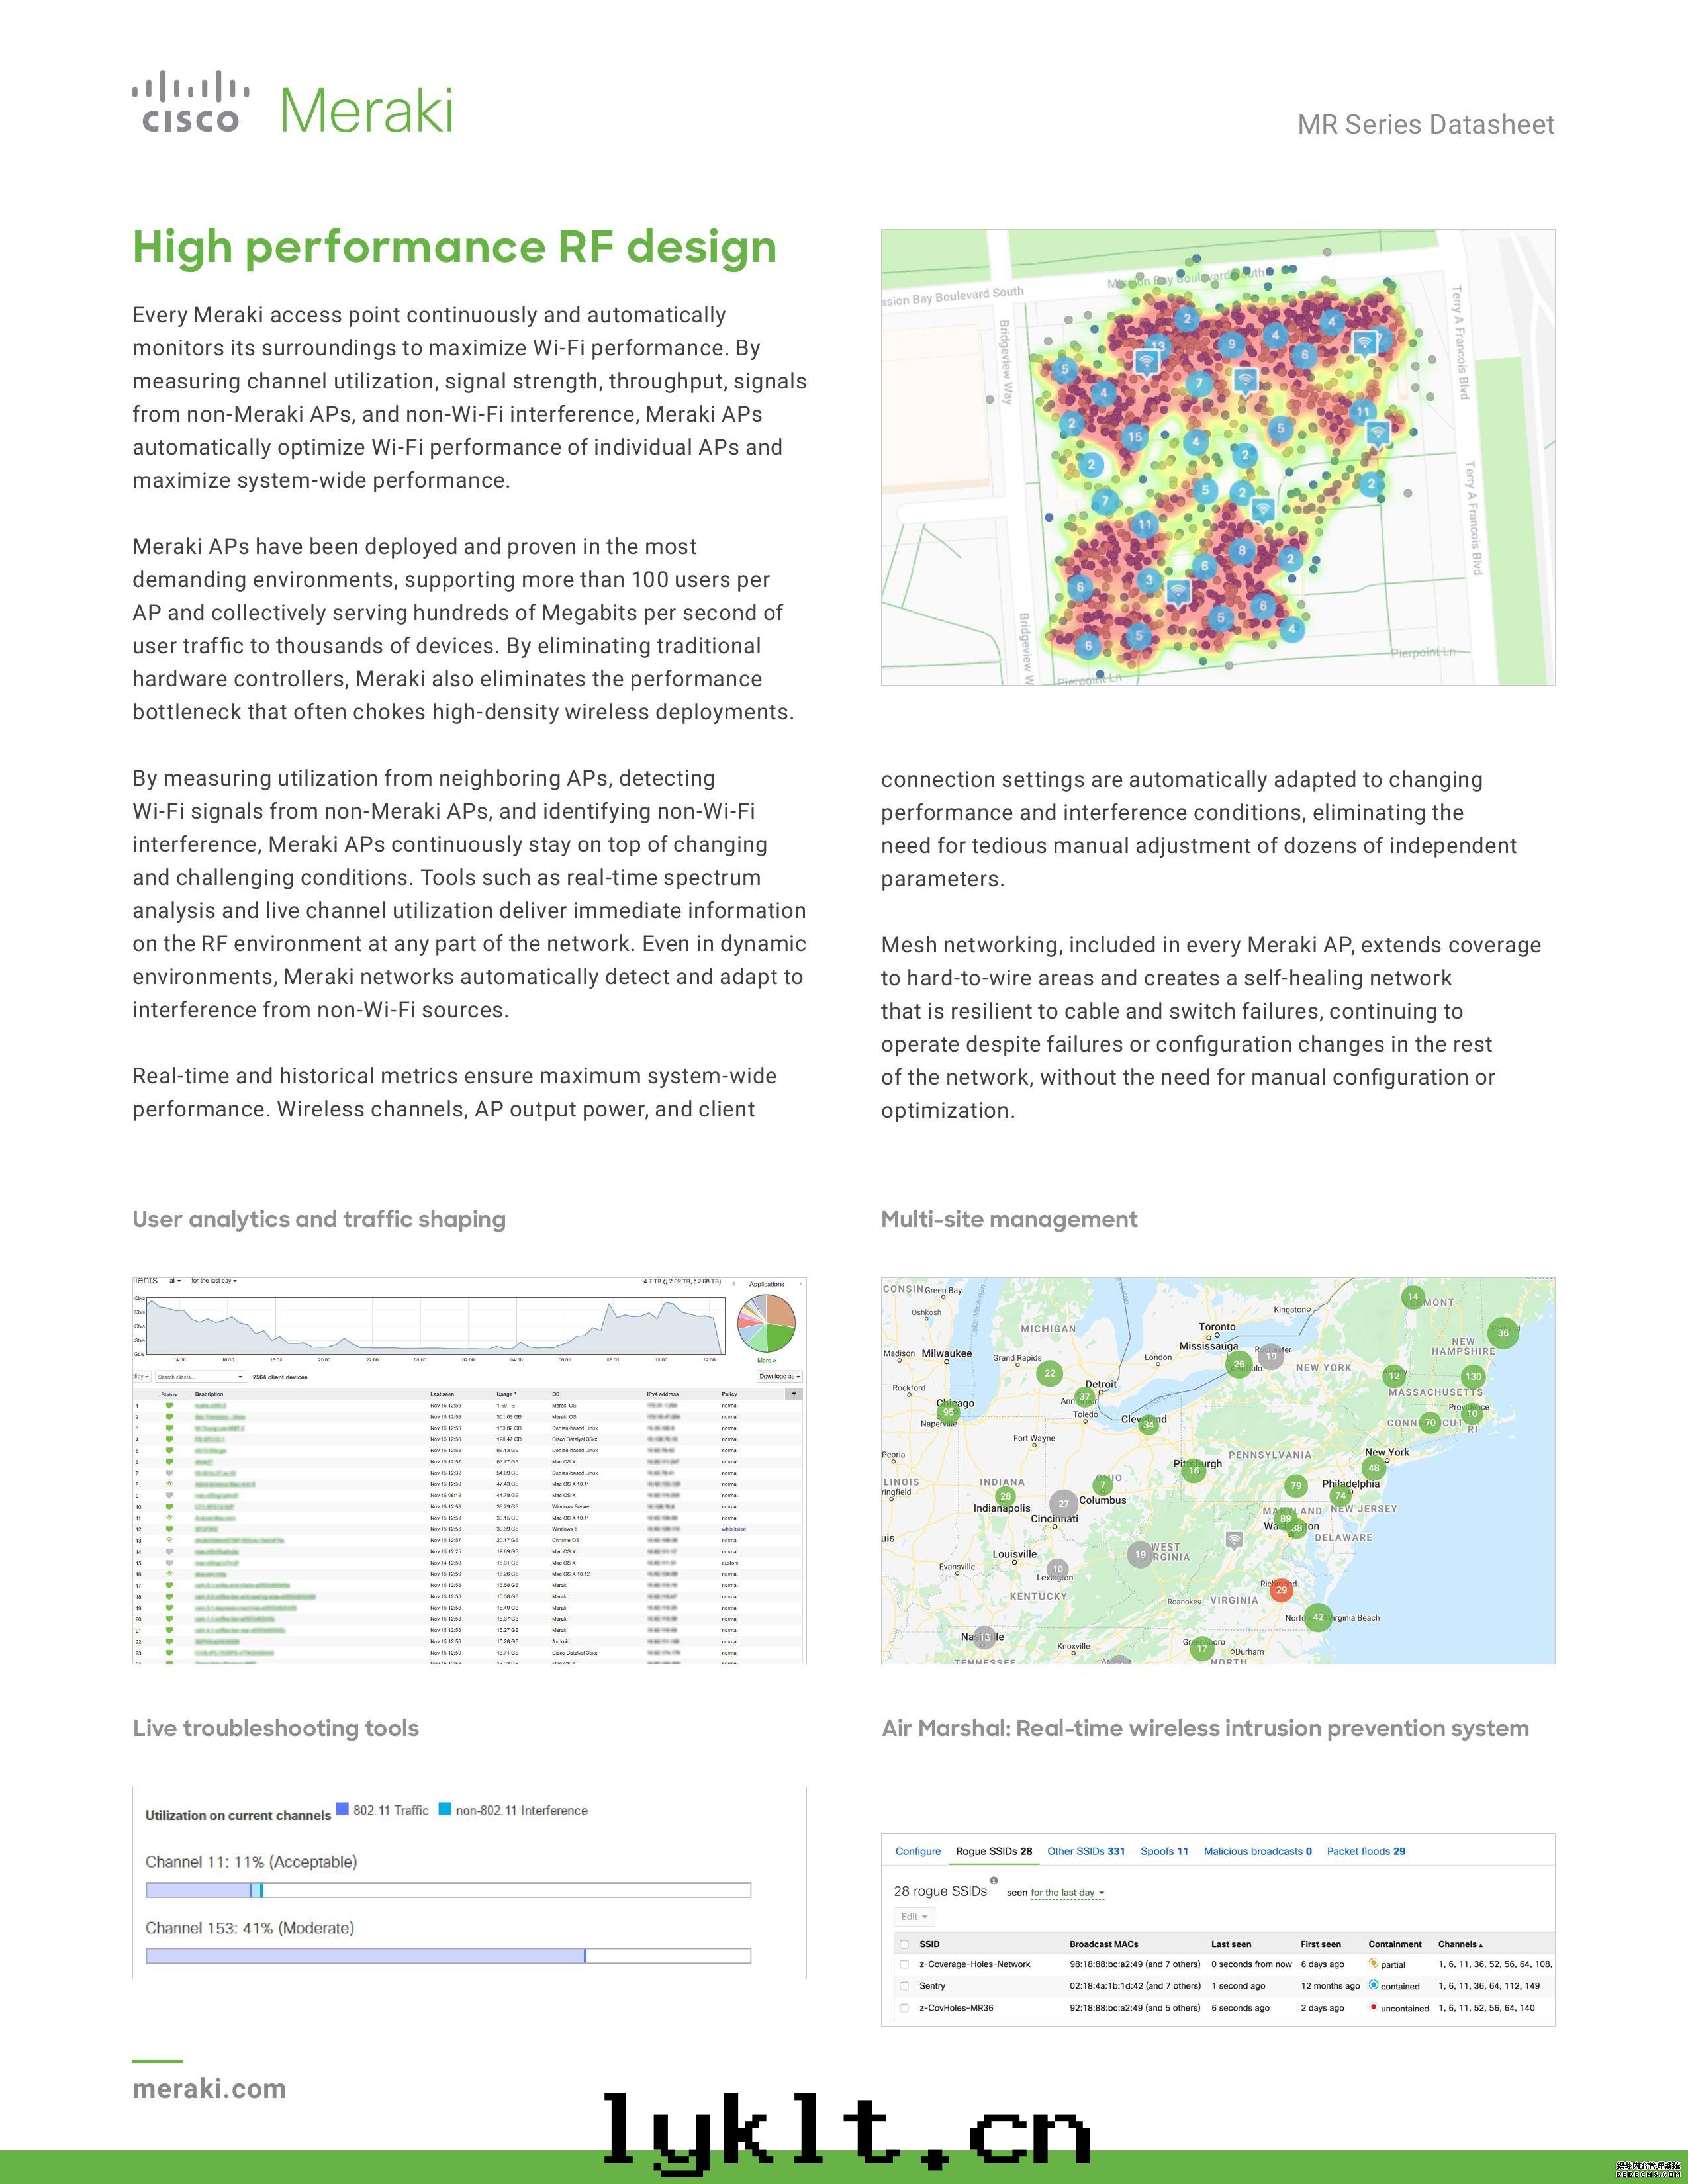1688x2184 pixels.
Task: Open the Packet floods tab
Action: point(1365,1851)
